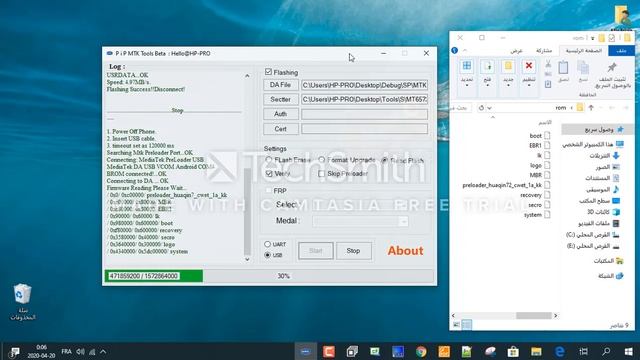Select Quick access in navigation pane
Image resolution: width=640 pixels, height=360 pixels.
(598, 129)
